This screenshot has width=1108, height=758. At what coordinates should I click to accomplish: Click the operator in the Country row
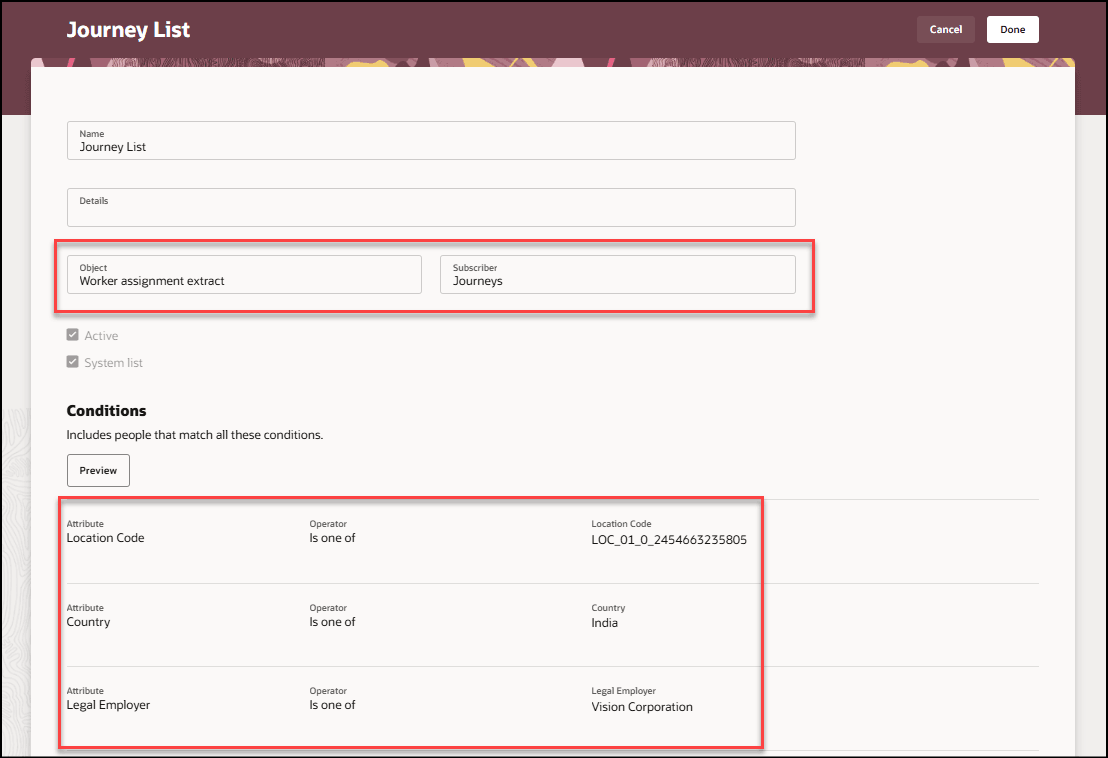point(332,622)
